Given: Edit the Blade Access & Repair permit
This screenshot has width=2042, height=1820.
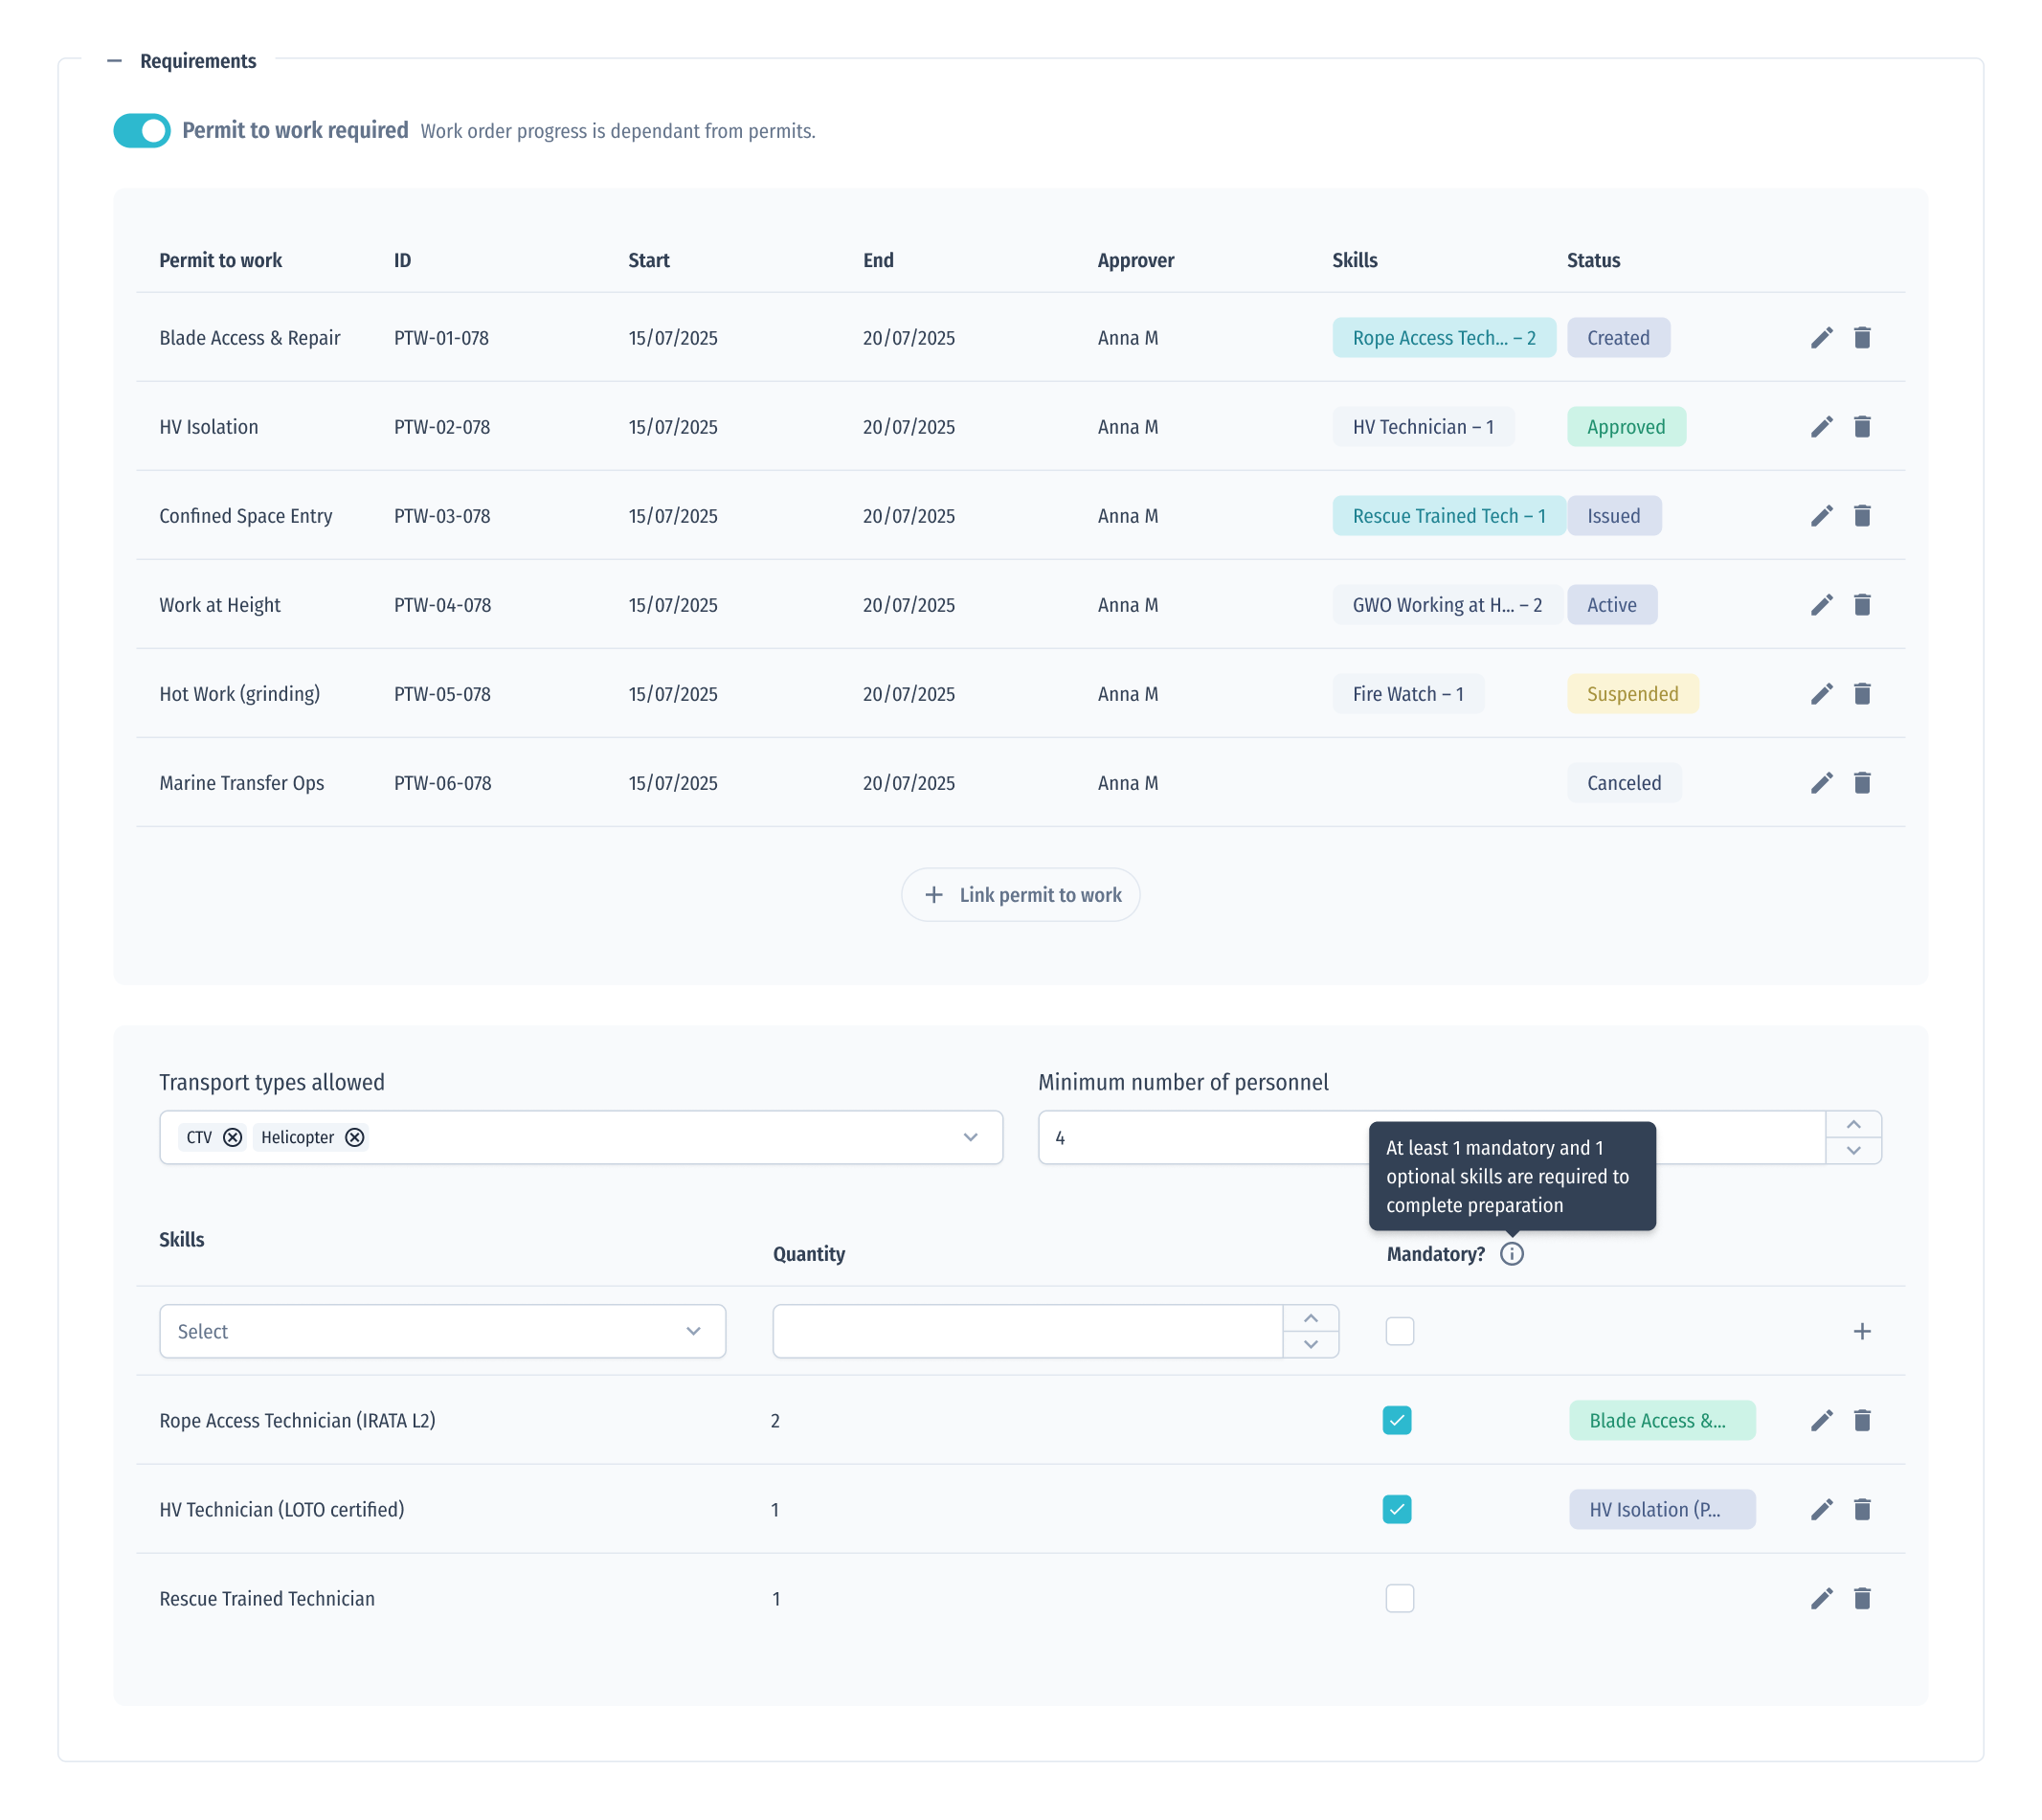Looking at the screenshot, I should pyautogui.click(x=1821, y=338).
